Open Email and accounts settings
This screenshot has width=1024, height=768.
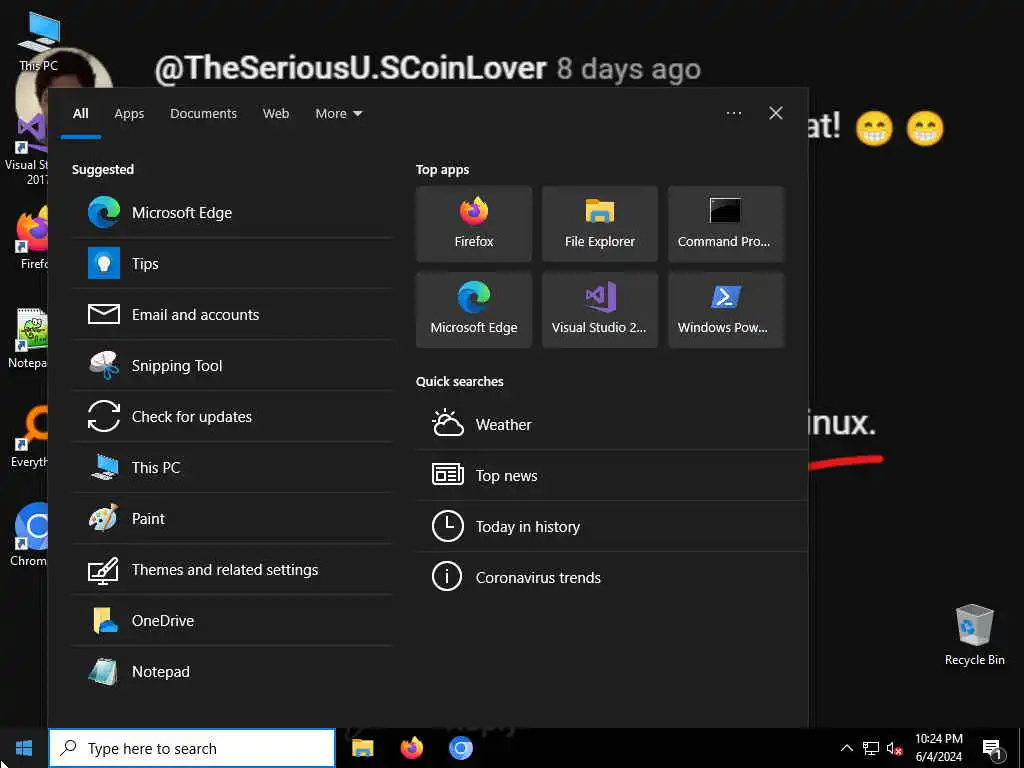232,314
